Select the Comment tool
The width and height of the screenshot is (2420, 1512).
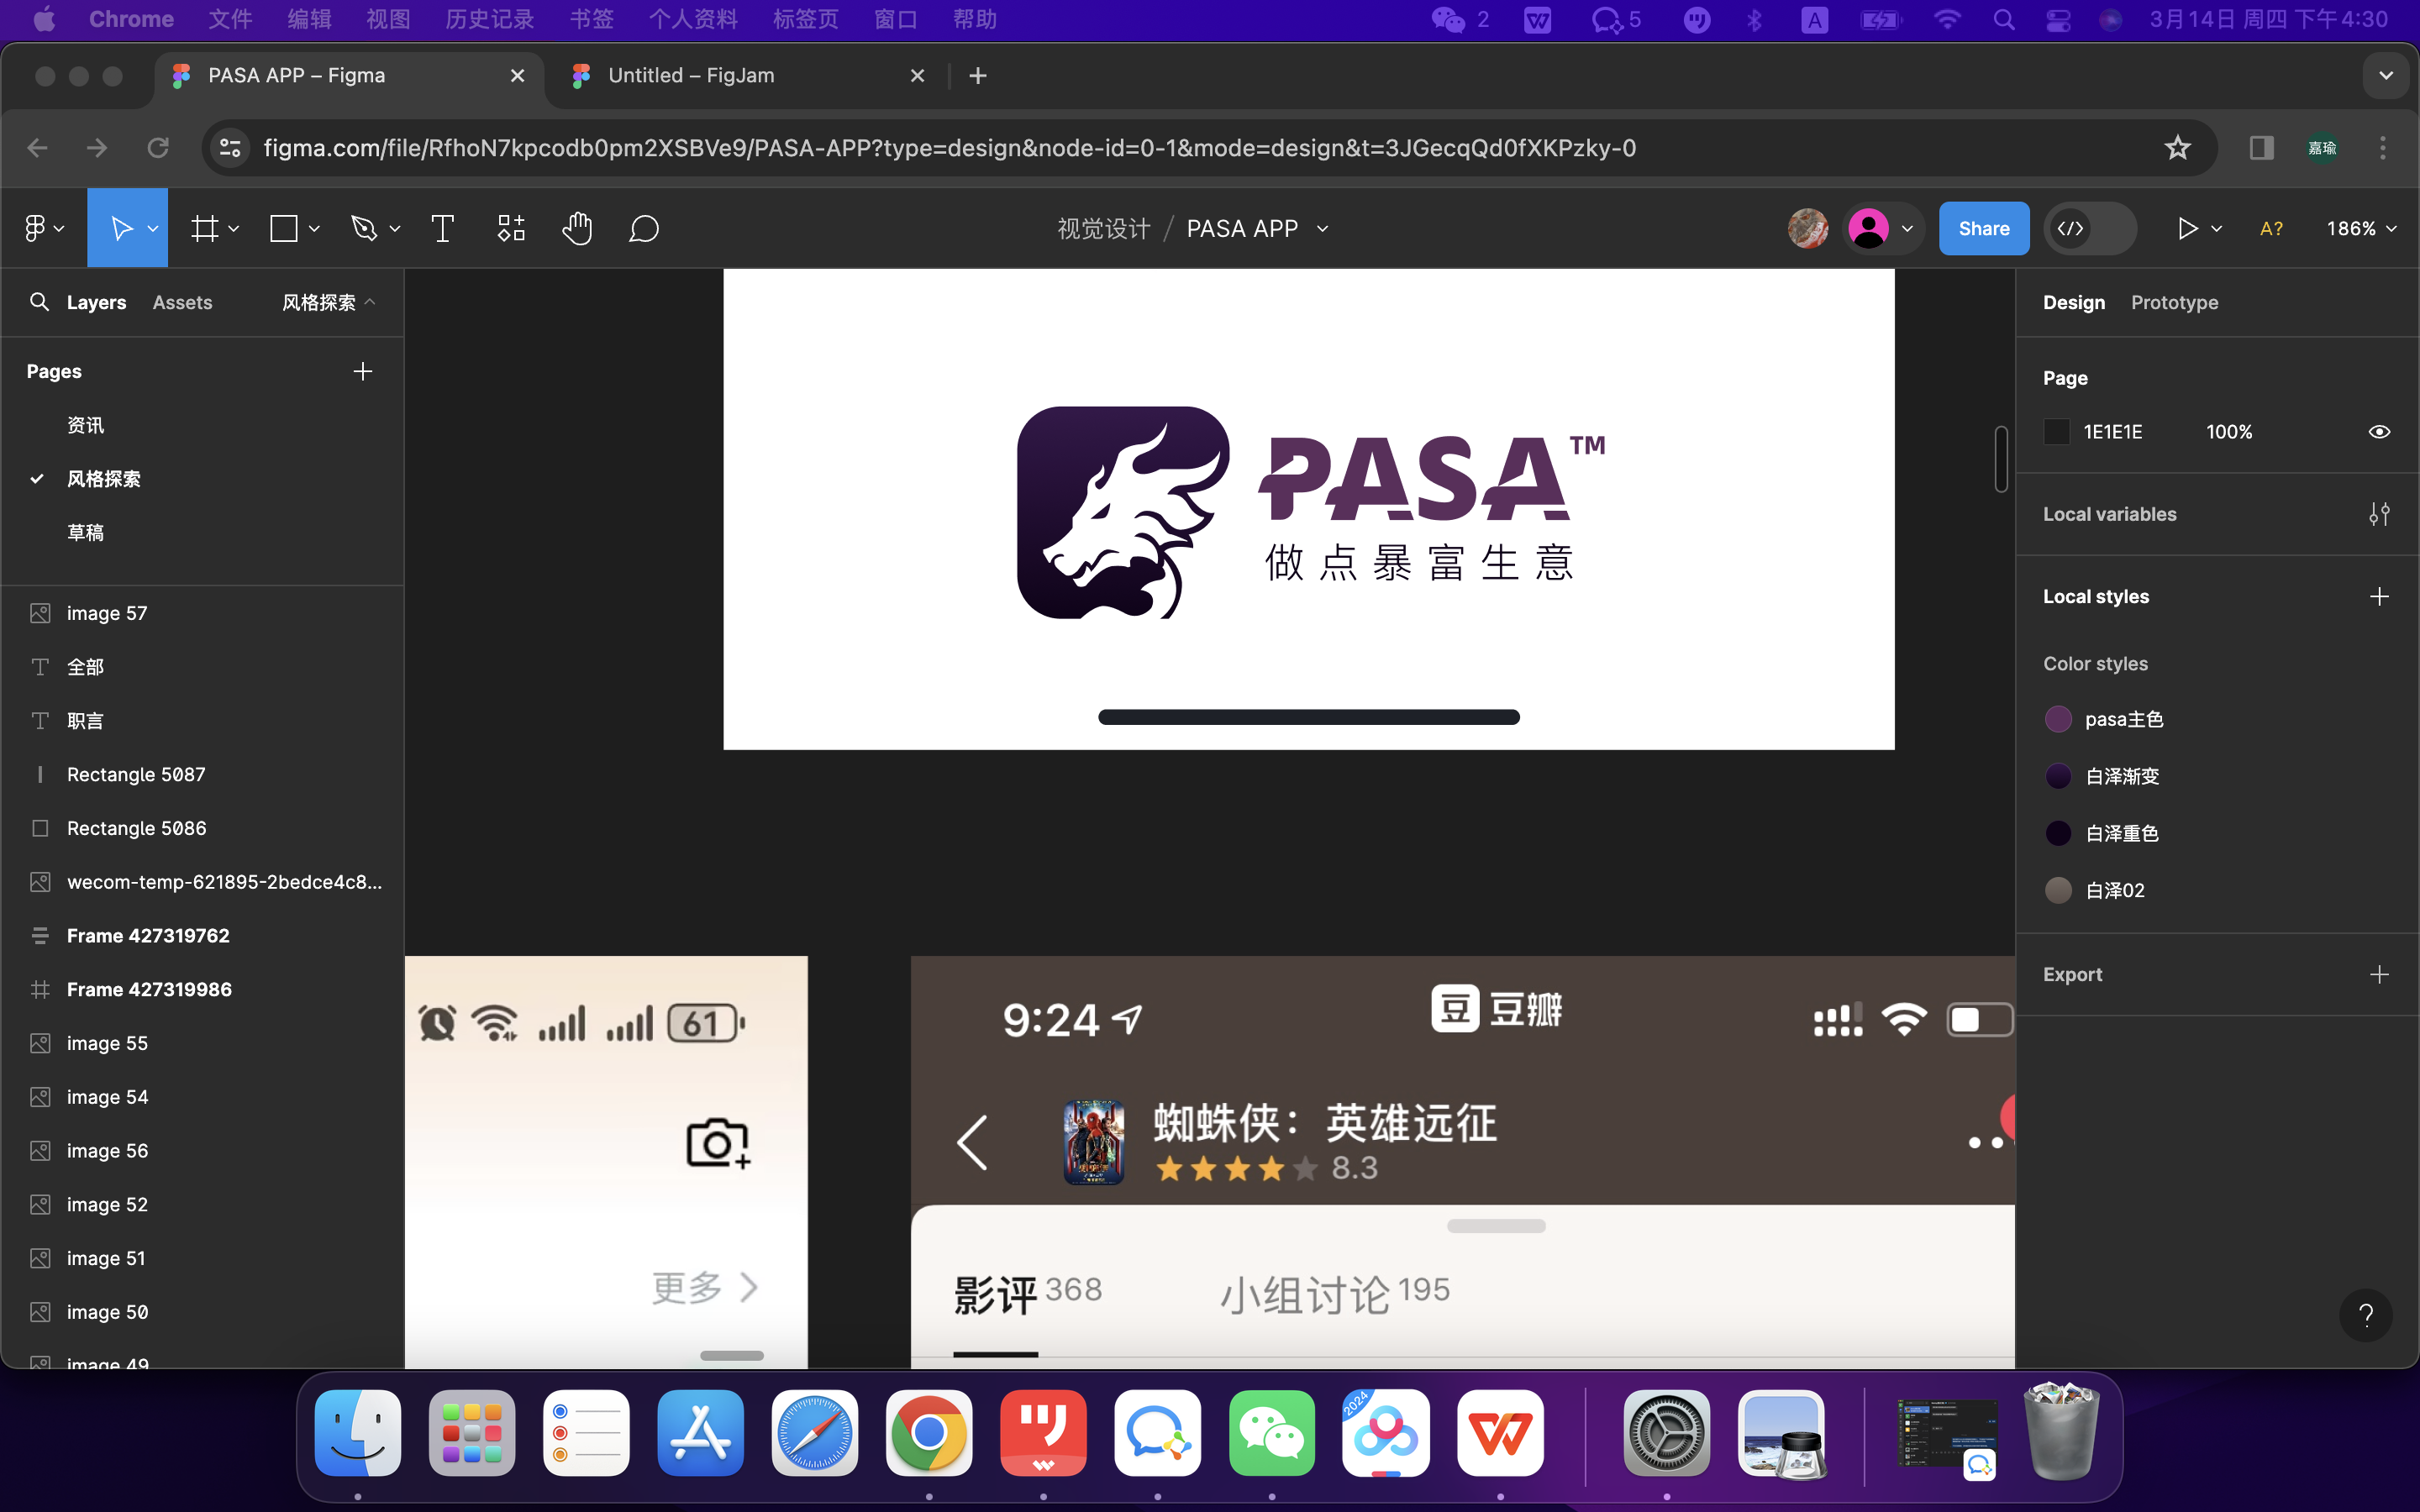[x=644, y=229]
